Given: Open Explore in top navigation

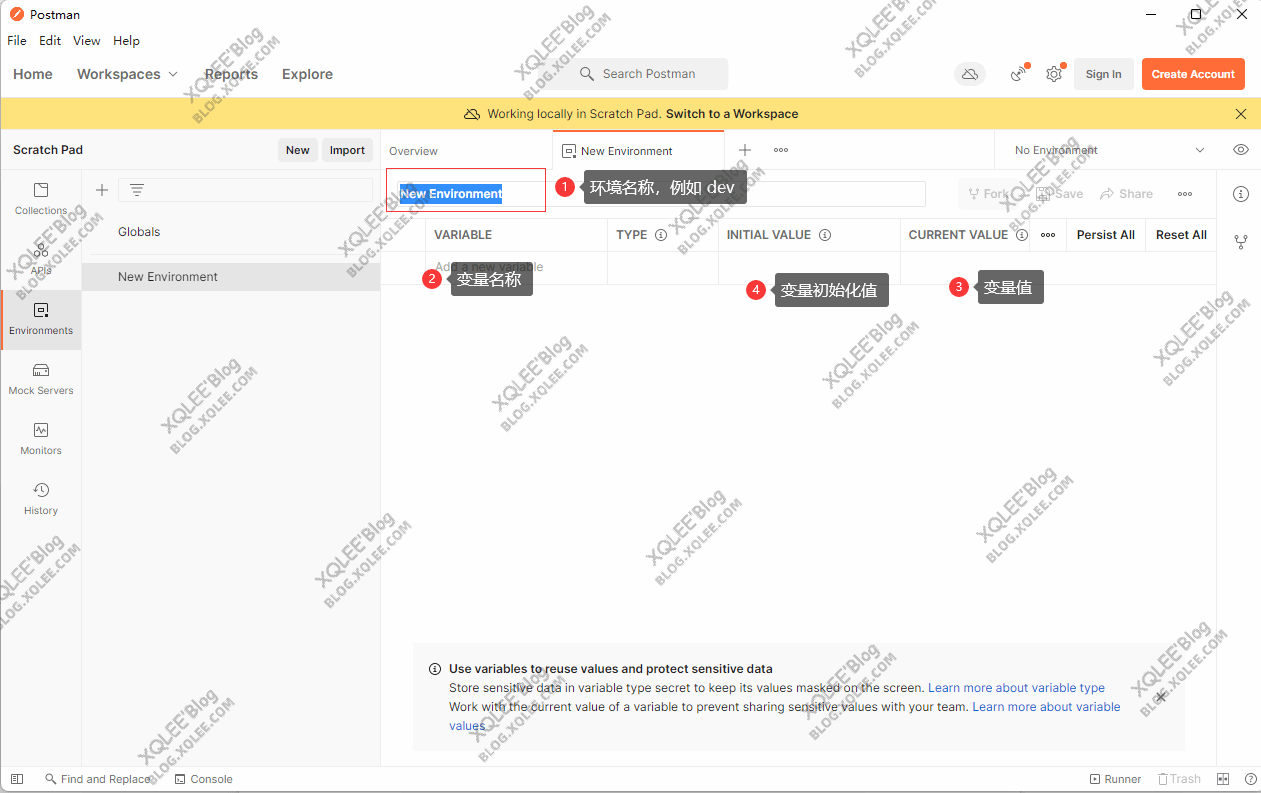Looking at the screenshot, I should (x=307, y=74).
